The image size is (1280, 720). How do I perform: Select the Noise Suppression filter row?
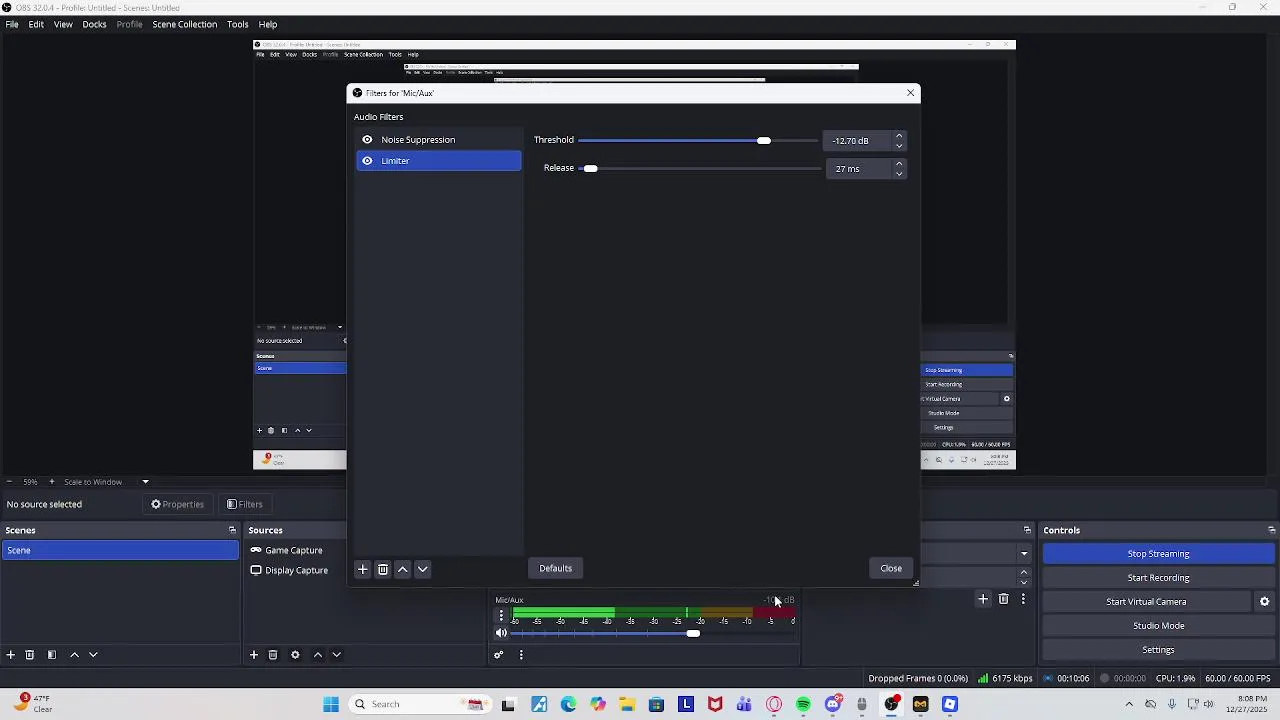coord(438,140)
